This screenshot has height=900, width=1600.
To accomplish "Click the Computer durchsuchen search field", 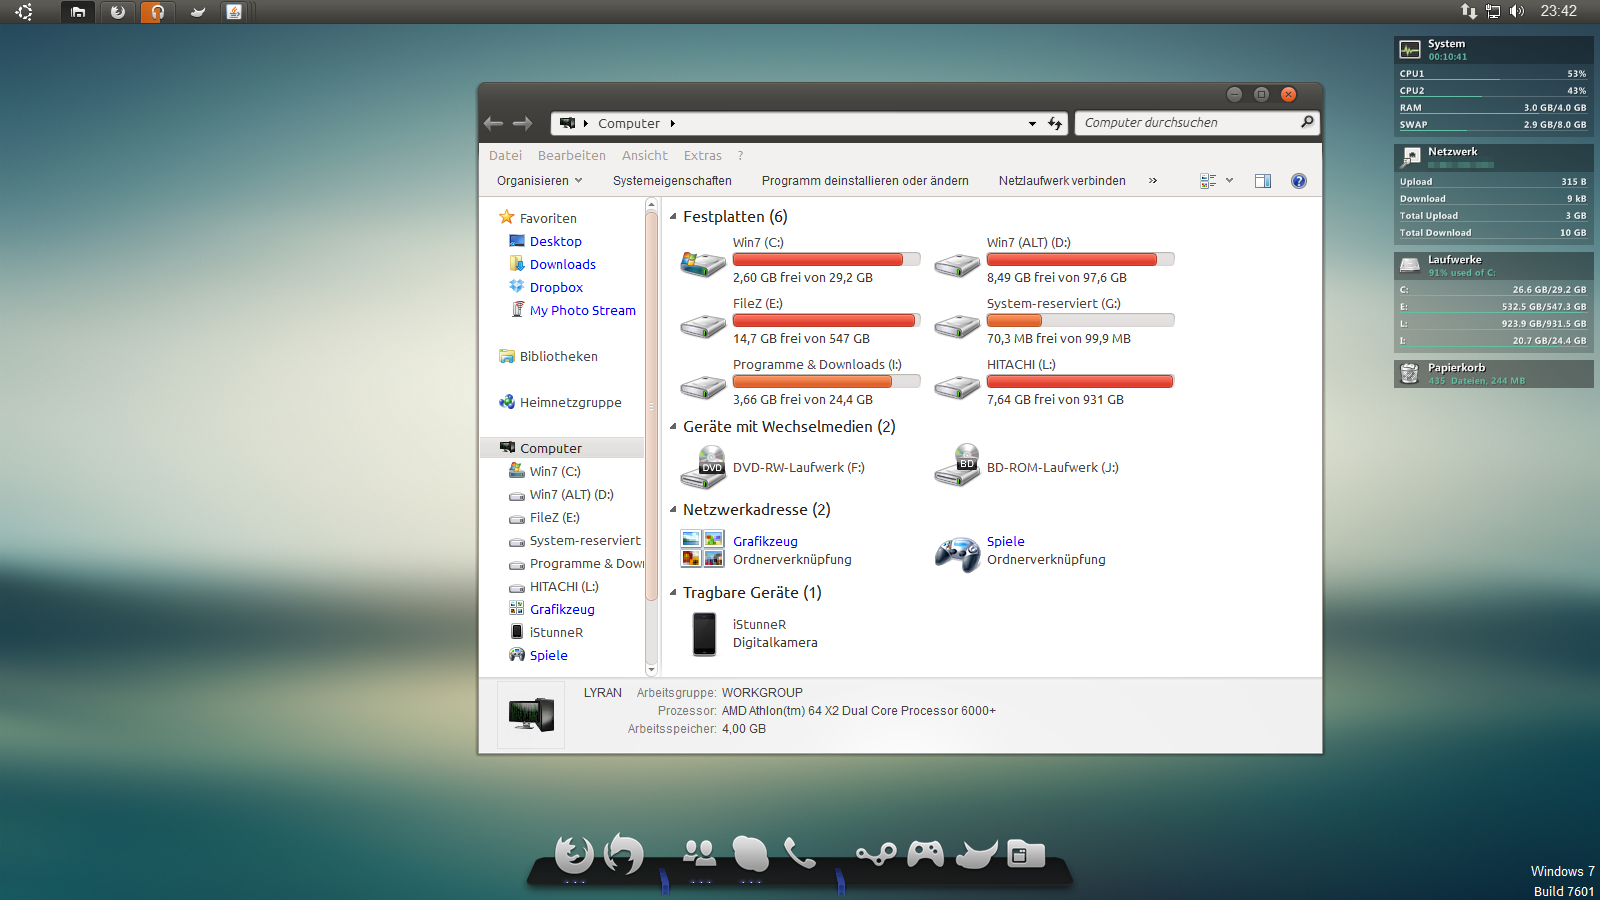I will point(1185,123).
